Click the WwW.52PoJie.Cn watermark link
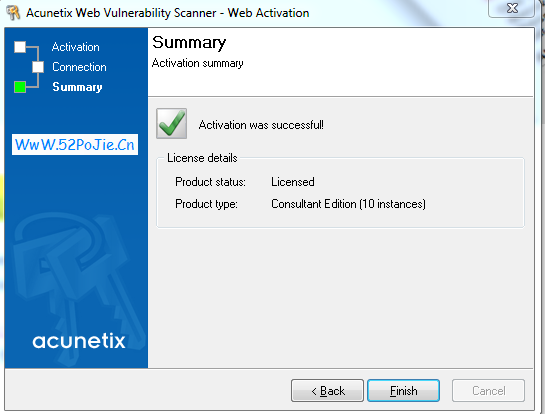Viewport: 545px width, 414px height. click(x=75, y=145)
